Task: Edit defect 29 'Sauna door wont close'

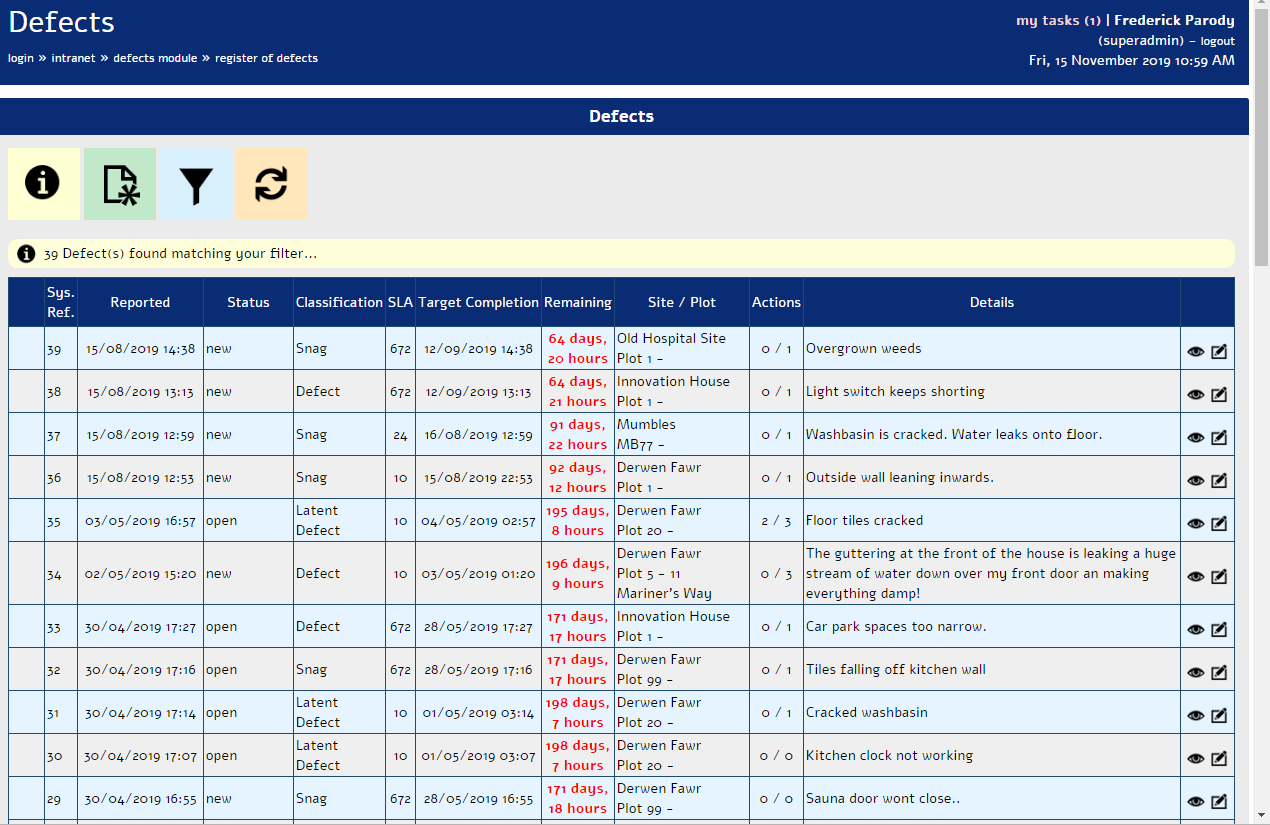Action: coord(1219,801)
